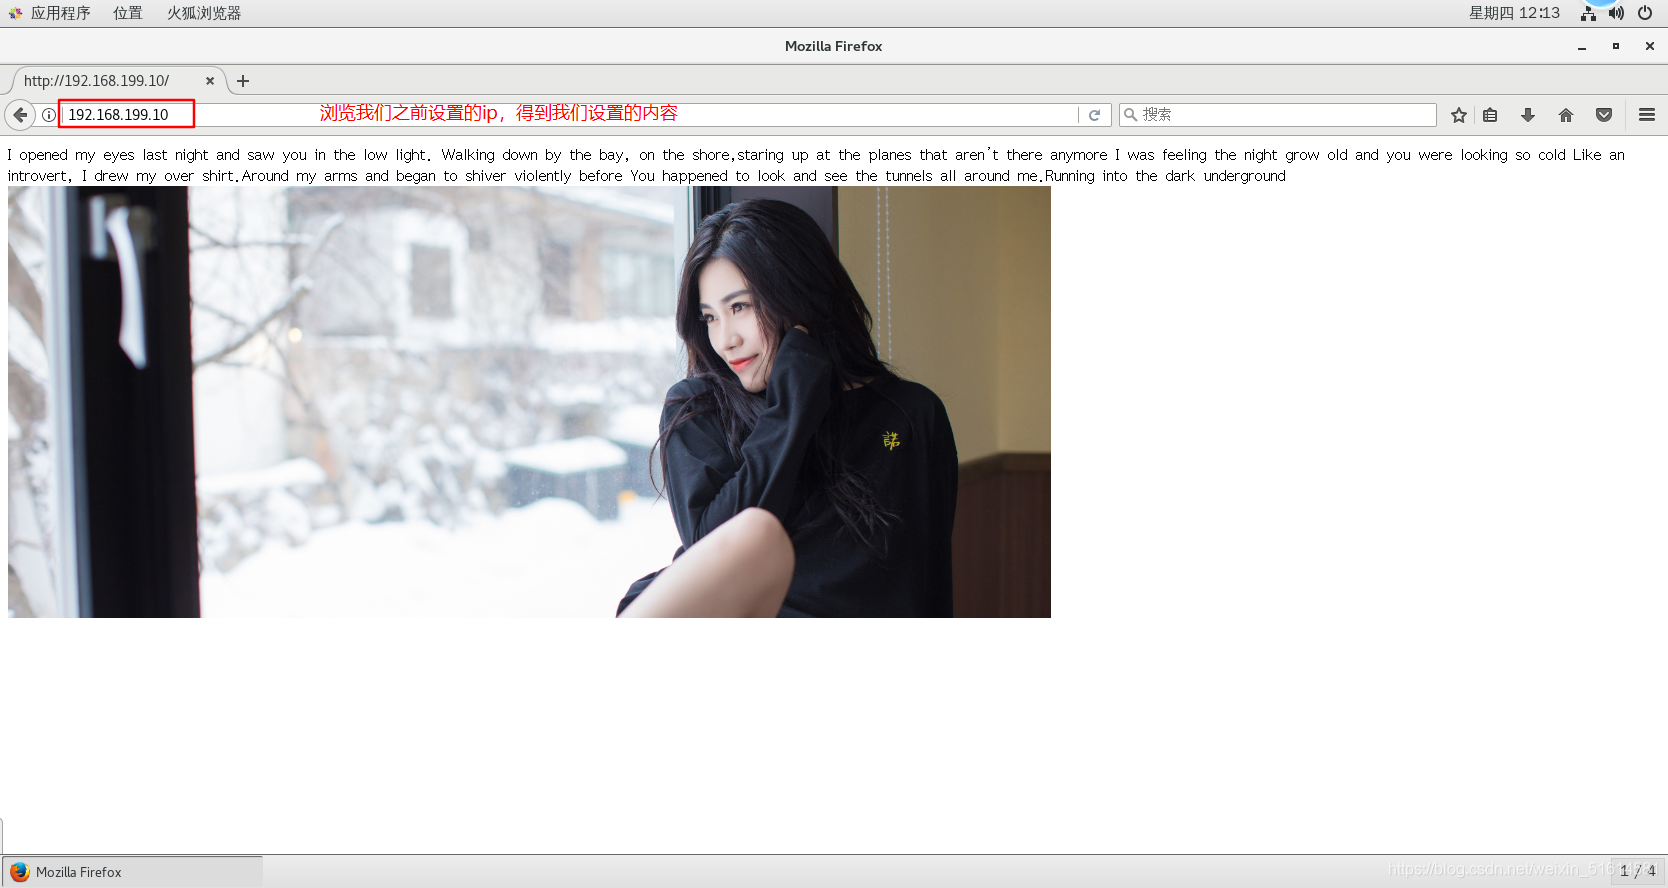The image size is (1668, 888).
Task: Show site information via the info icon
Action: tap(48, 115)
